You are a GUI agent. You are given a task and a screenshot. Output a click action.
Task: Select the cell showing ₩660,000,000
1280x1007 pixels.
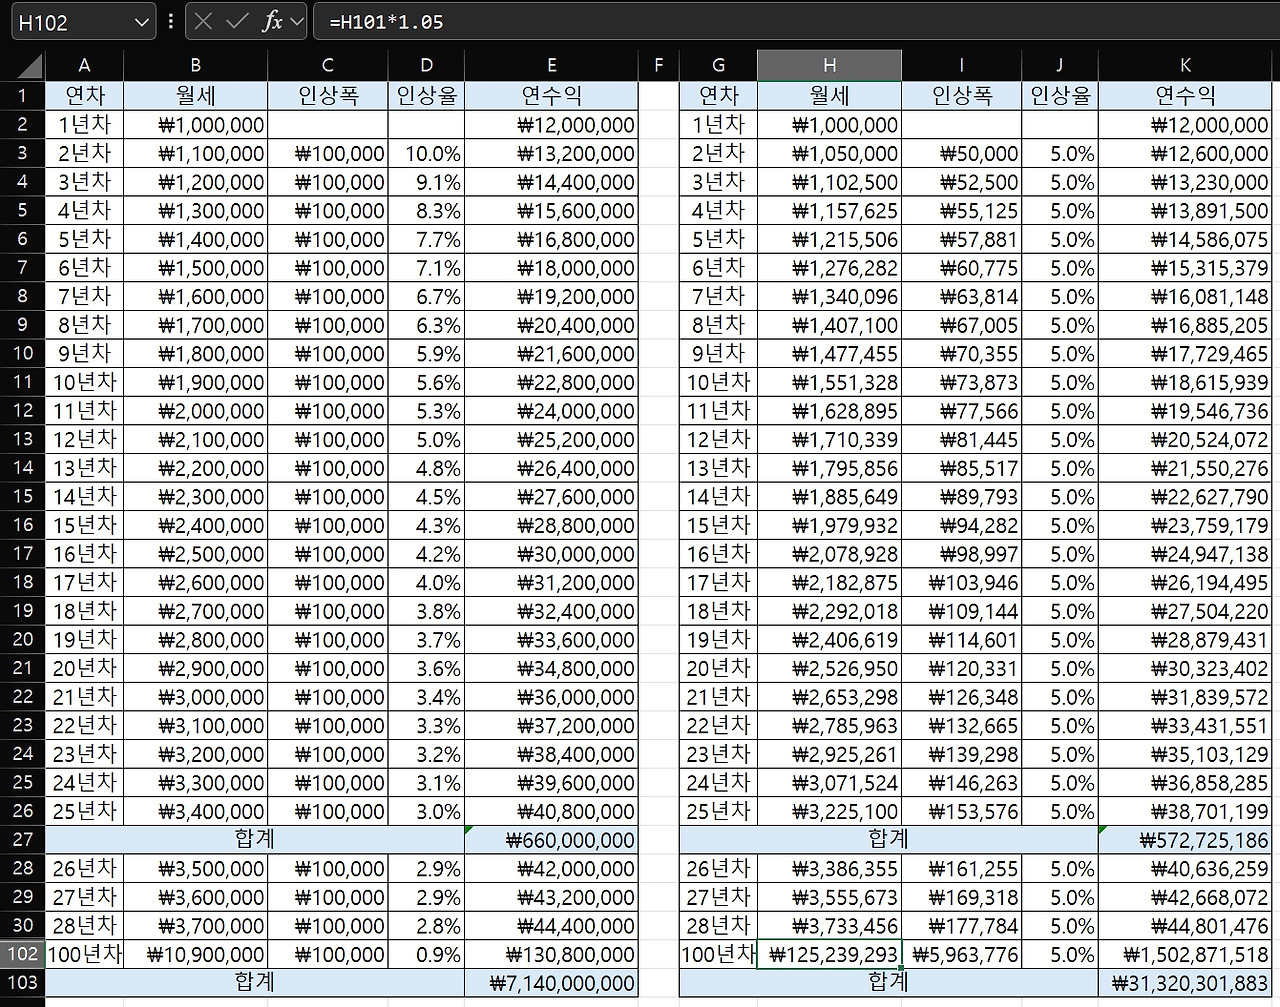coord(551,840)
